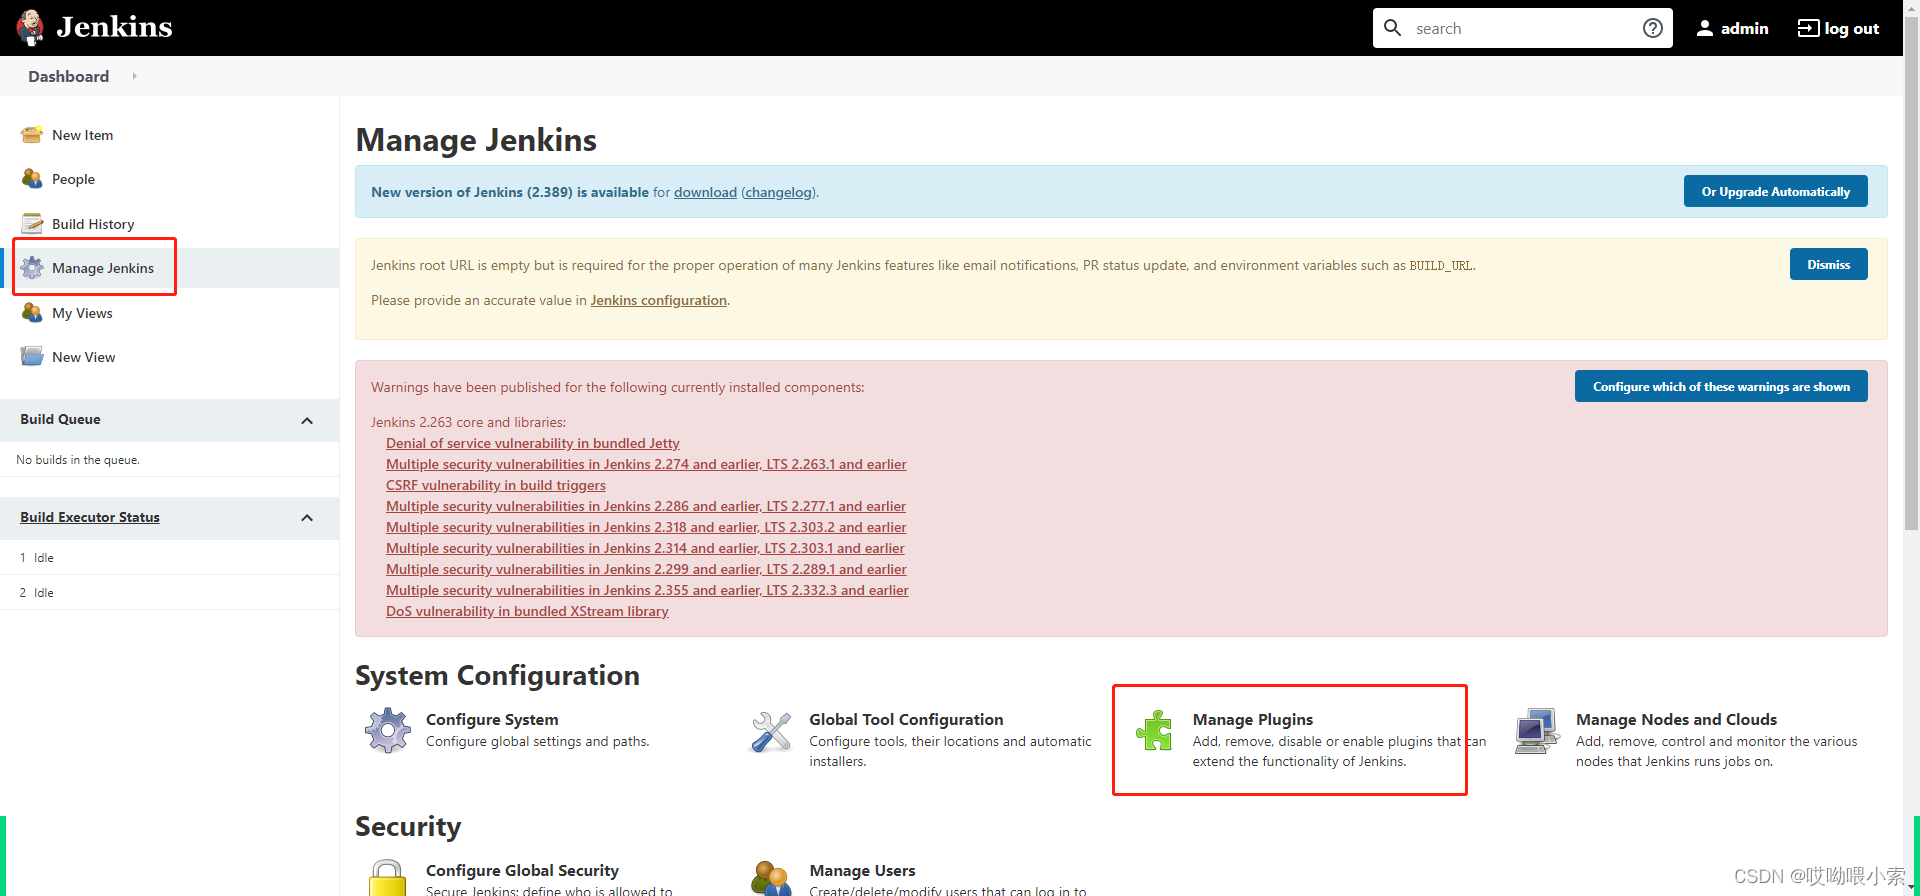Click Configure which of these warnings are shown

[x=1721, y=386]
